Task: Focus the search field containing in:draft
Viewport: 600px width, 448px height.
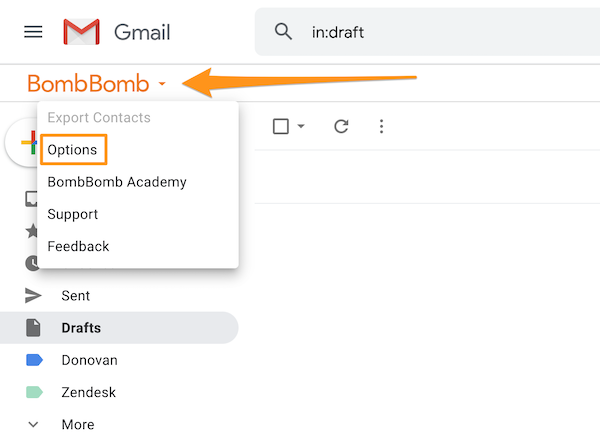Action: coord(427,32)
